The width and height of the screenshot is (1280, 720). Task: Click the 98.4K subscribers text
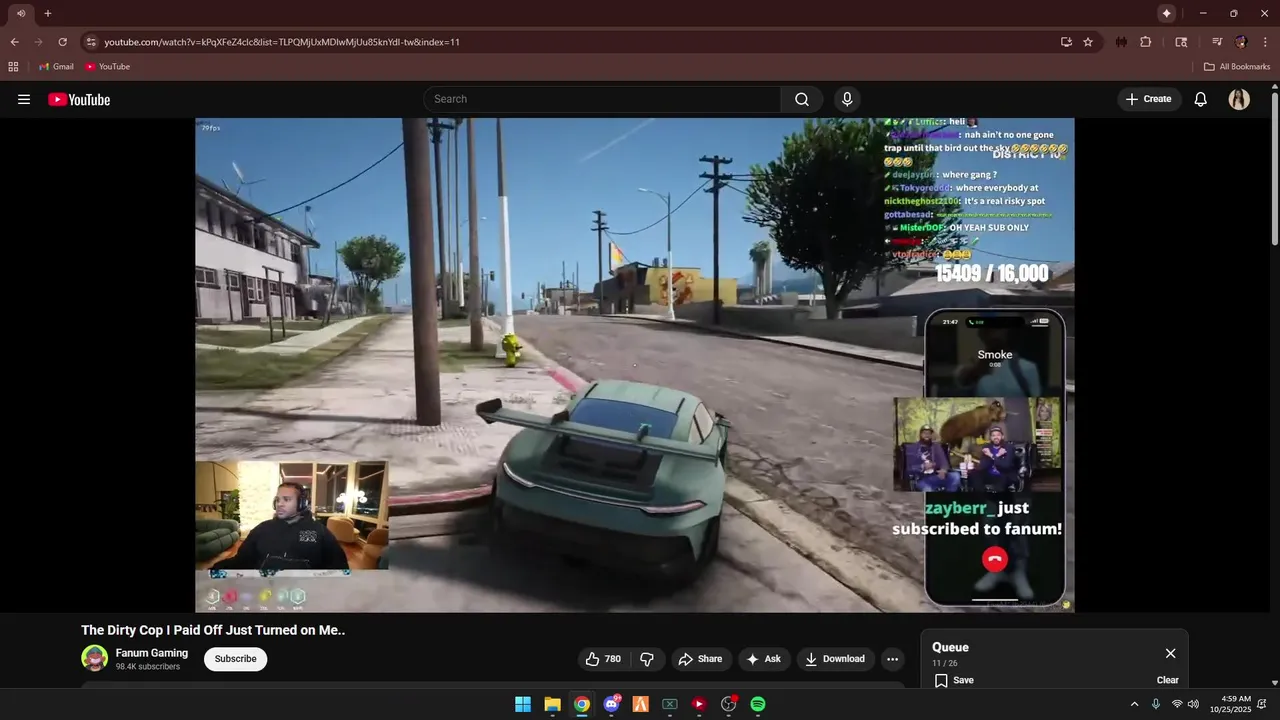[148, 667]
